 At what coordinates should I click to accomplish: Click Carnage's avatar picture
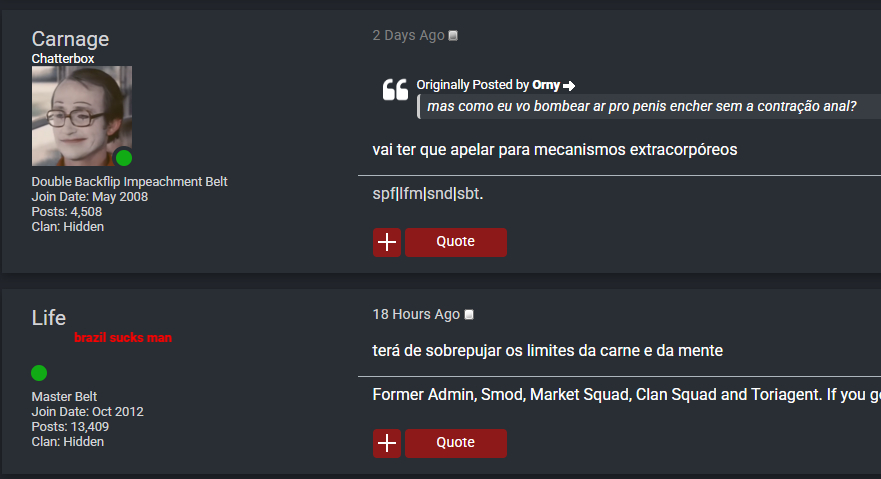pyautogui.click(x=81, y=115)
